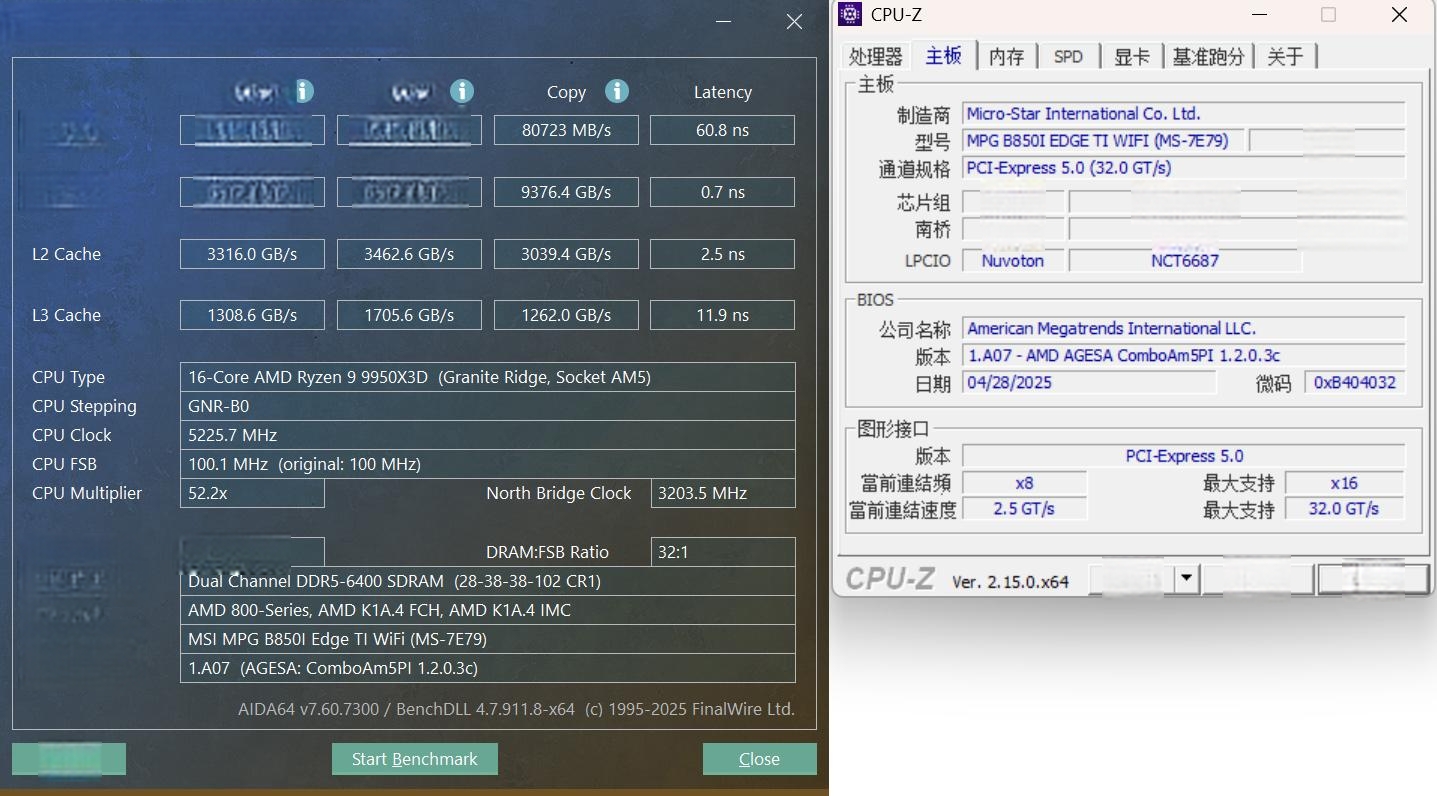This screenshot has height=796, width=1437.
Task: Close the CPU-Z window
Action: click(1399, 14)
